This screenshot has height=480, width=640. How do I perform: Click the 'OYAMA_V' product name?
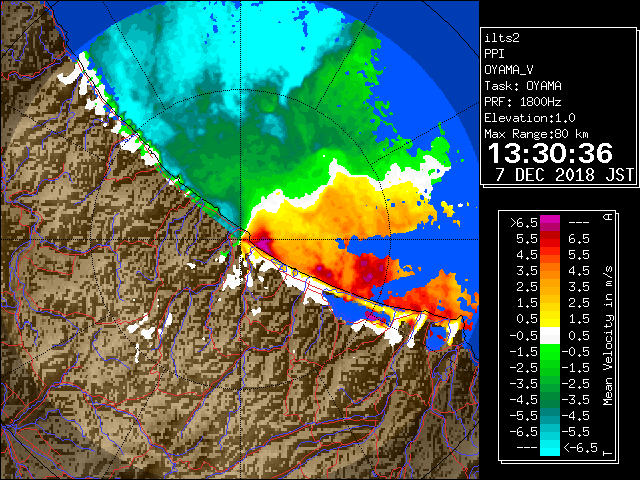tap(509, 70)
